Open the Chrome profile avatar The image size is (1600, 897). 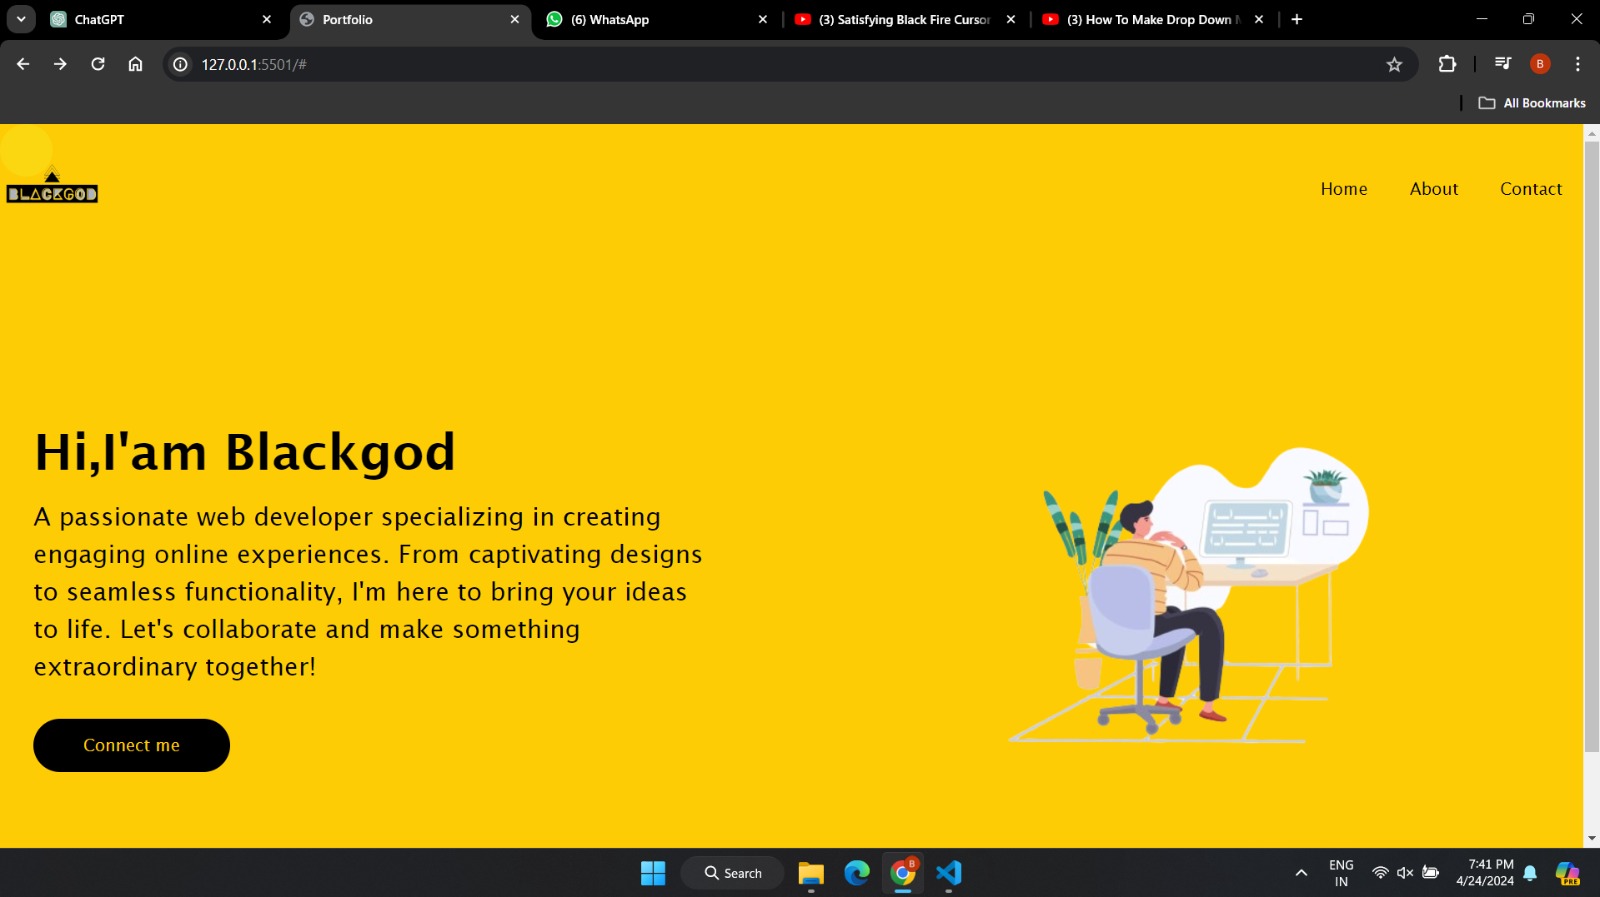pos(1540,64)
